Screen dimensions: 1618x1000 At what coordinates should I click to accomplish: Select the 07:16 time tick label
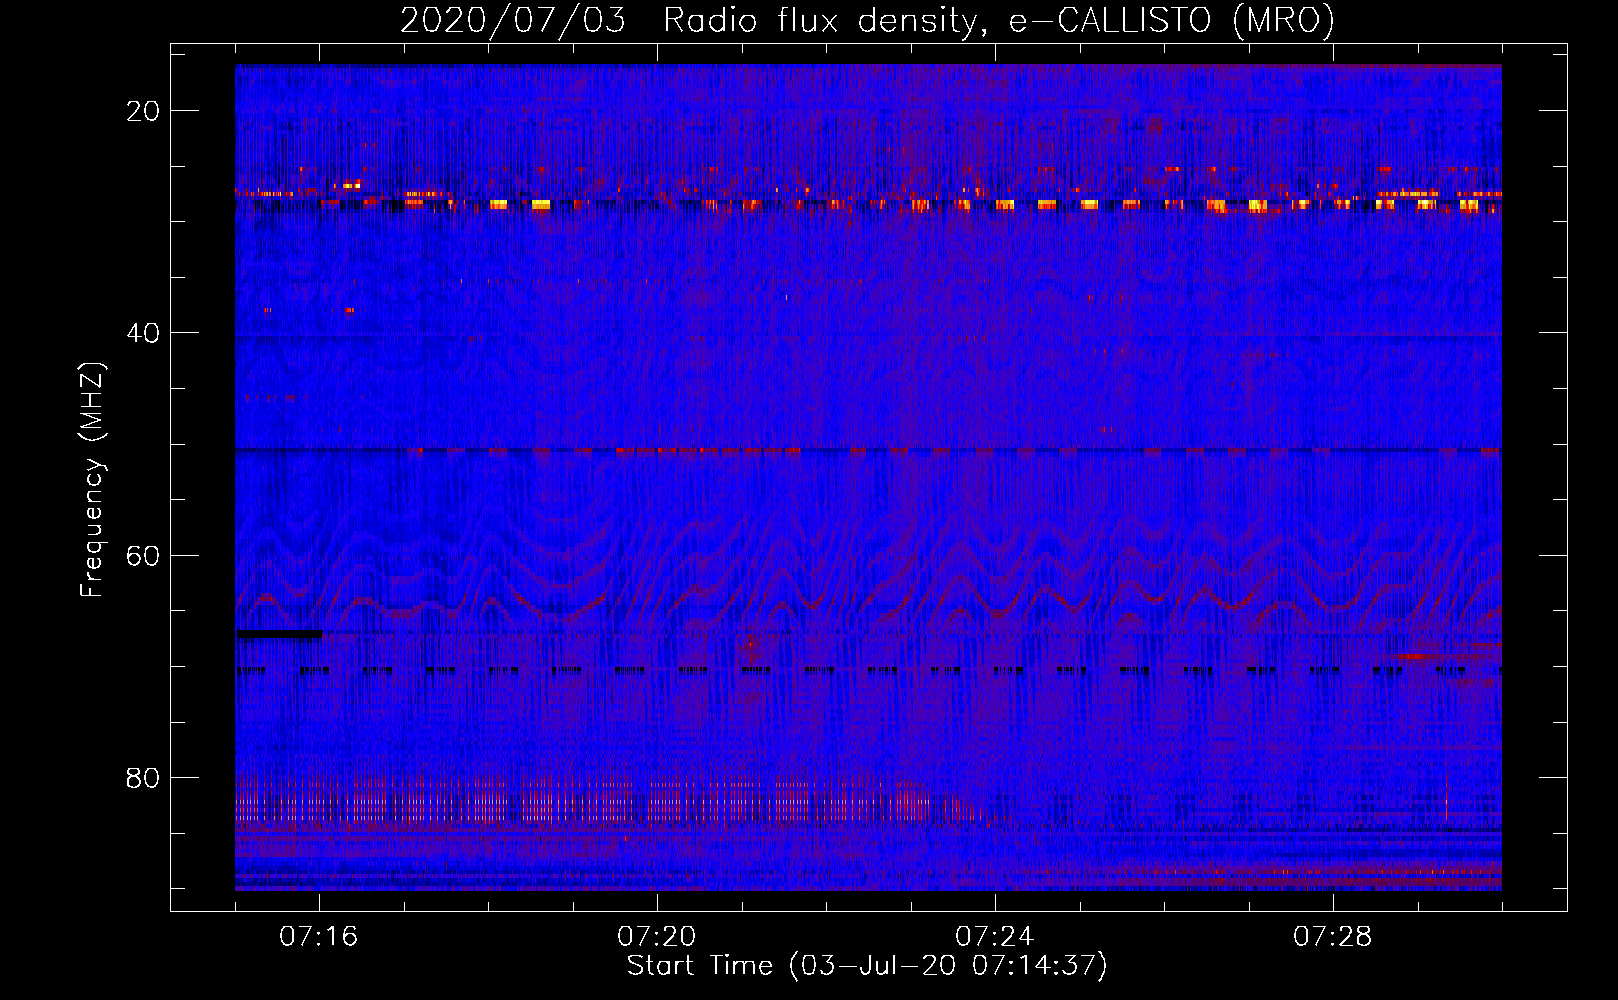tap(319, 936)
